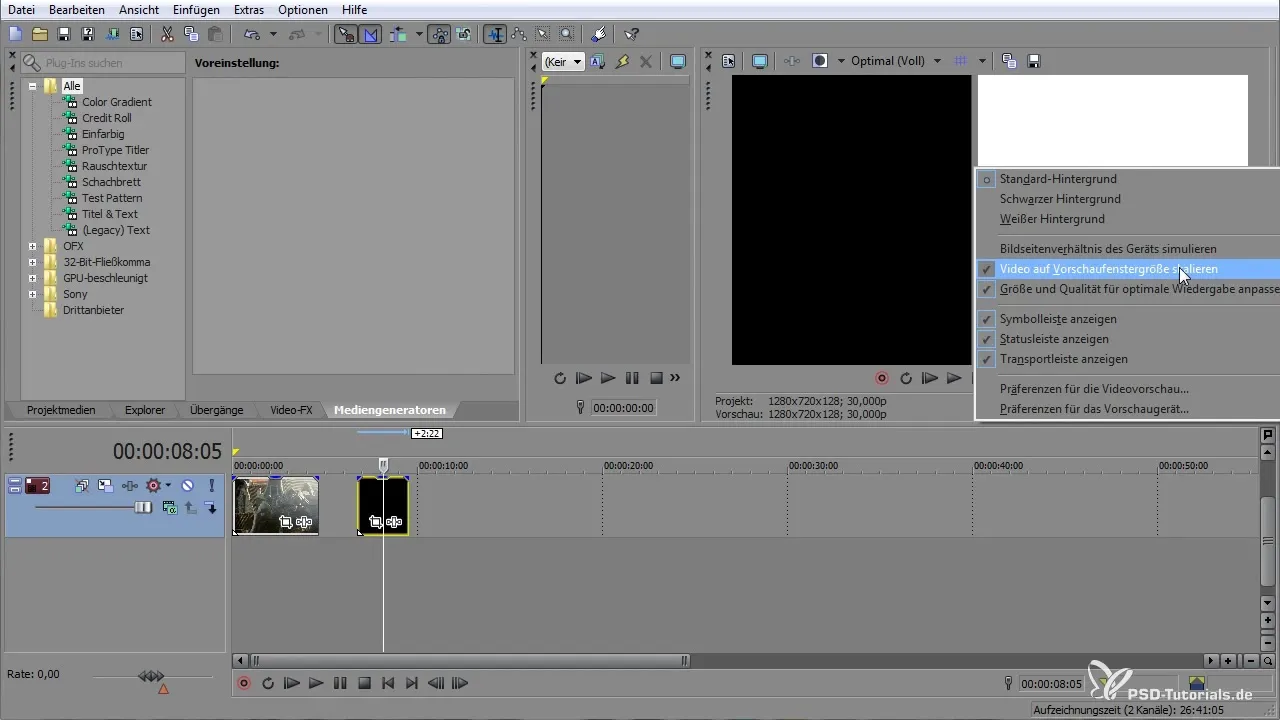
Task: Open Track FX icon in track header
Action: click(x=130, y=486)
